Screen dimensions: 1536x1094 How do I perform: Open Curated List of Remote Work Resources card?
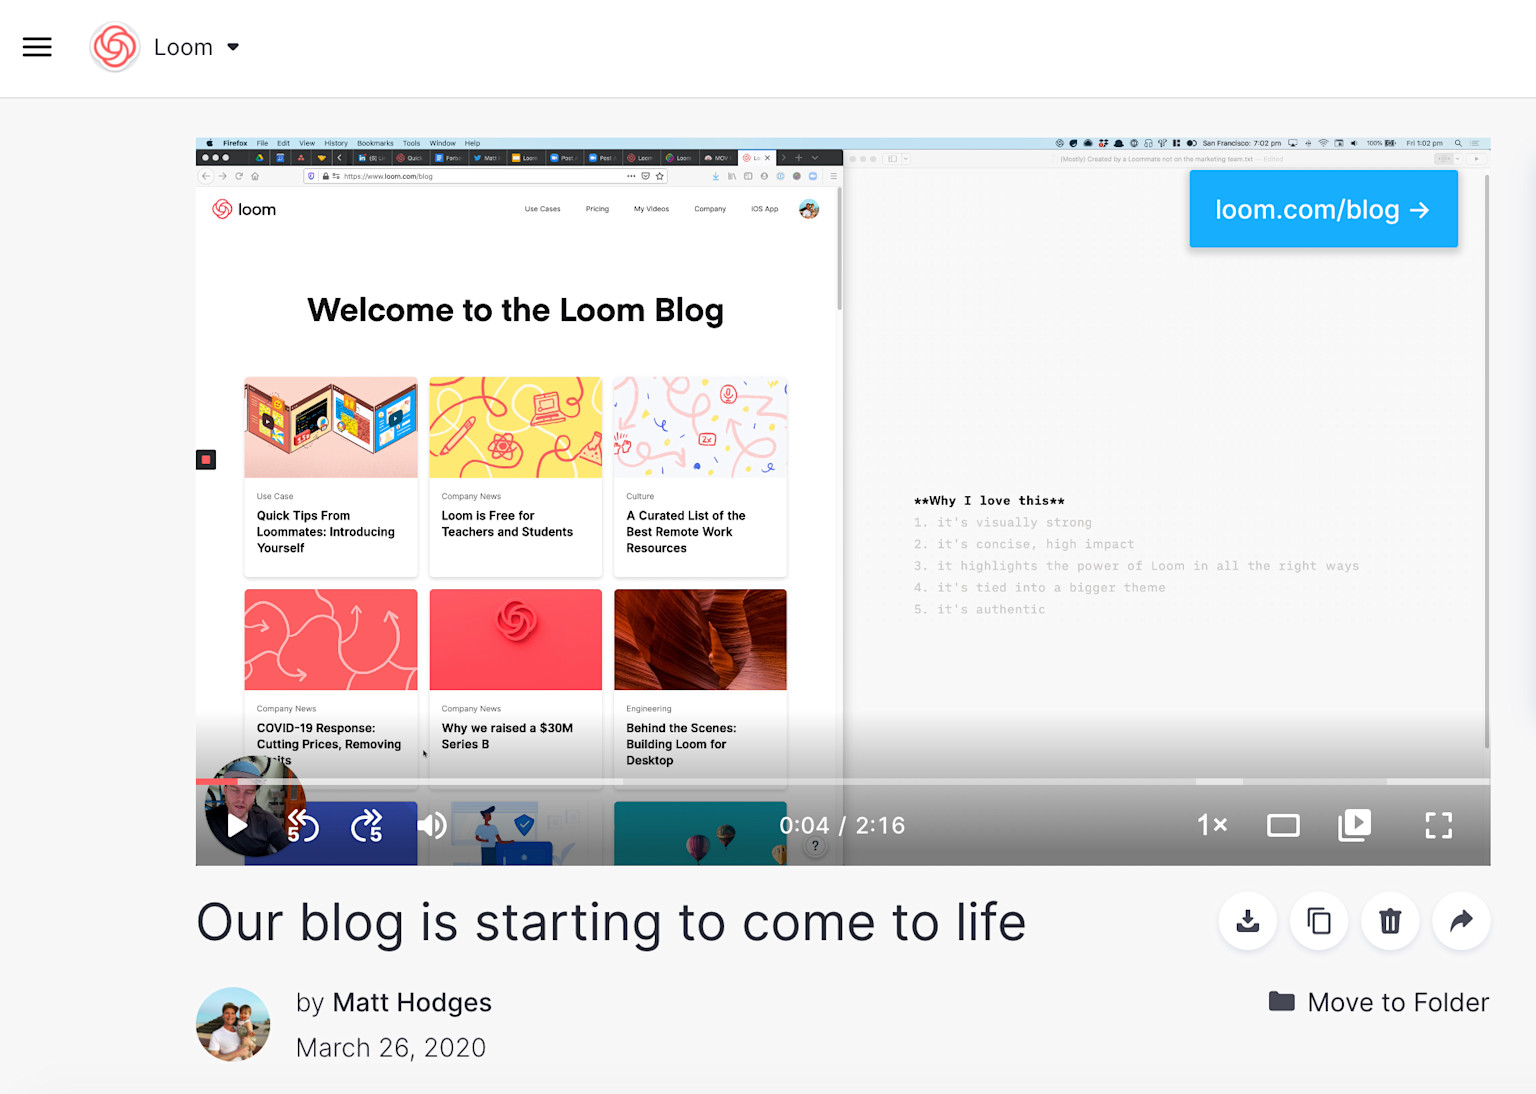point(700,477)
